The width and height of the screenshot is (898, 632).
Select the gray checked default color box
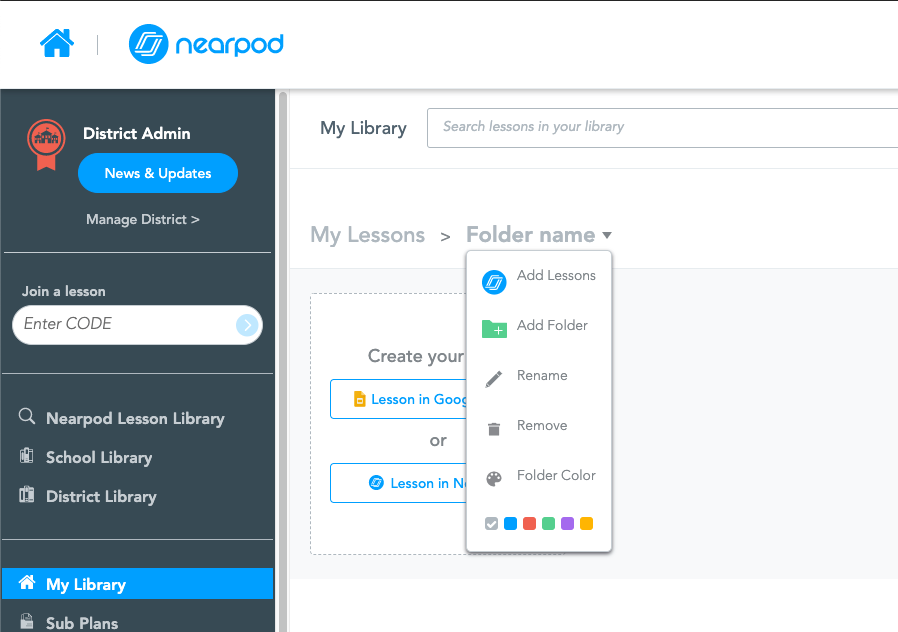point(491,523)
